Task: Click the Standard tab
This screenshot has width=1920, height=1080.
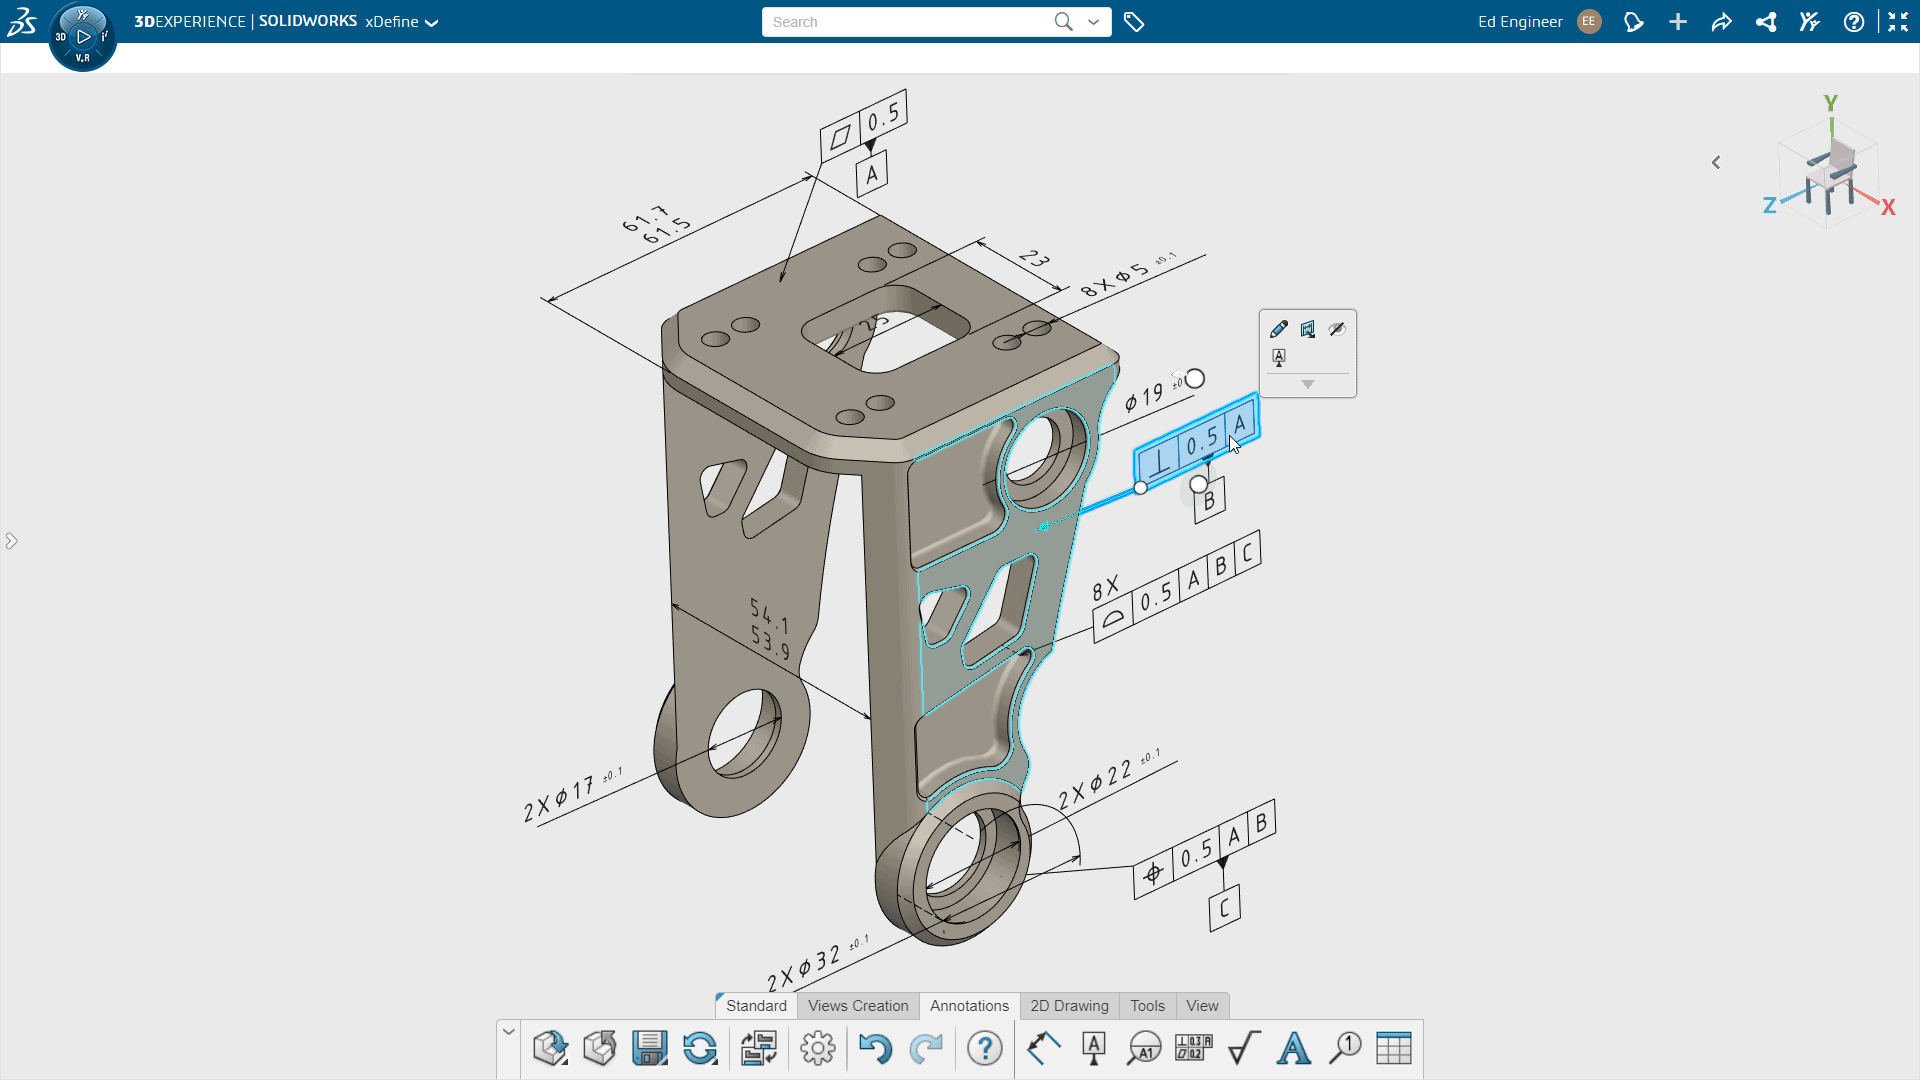Action: pos(756,1005)
